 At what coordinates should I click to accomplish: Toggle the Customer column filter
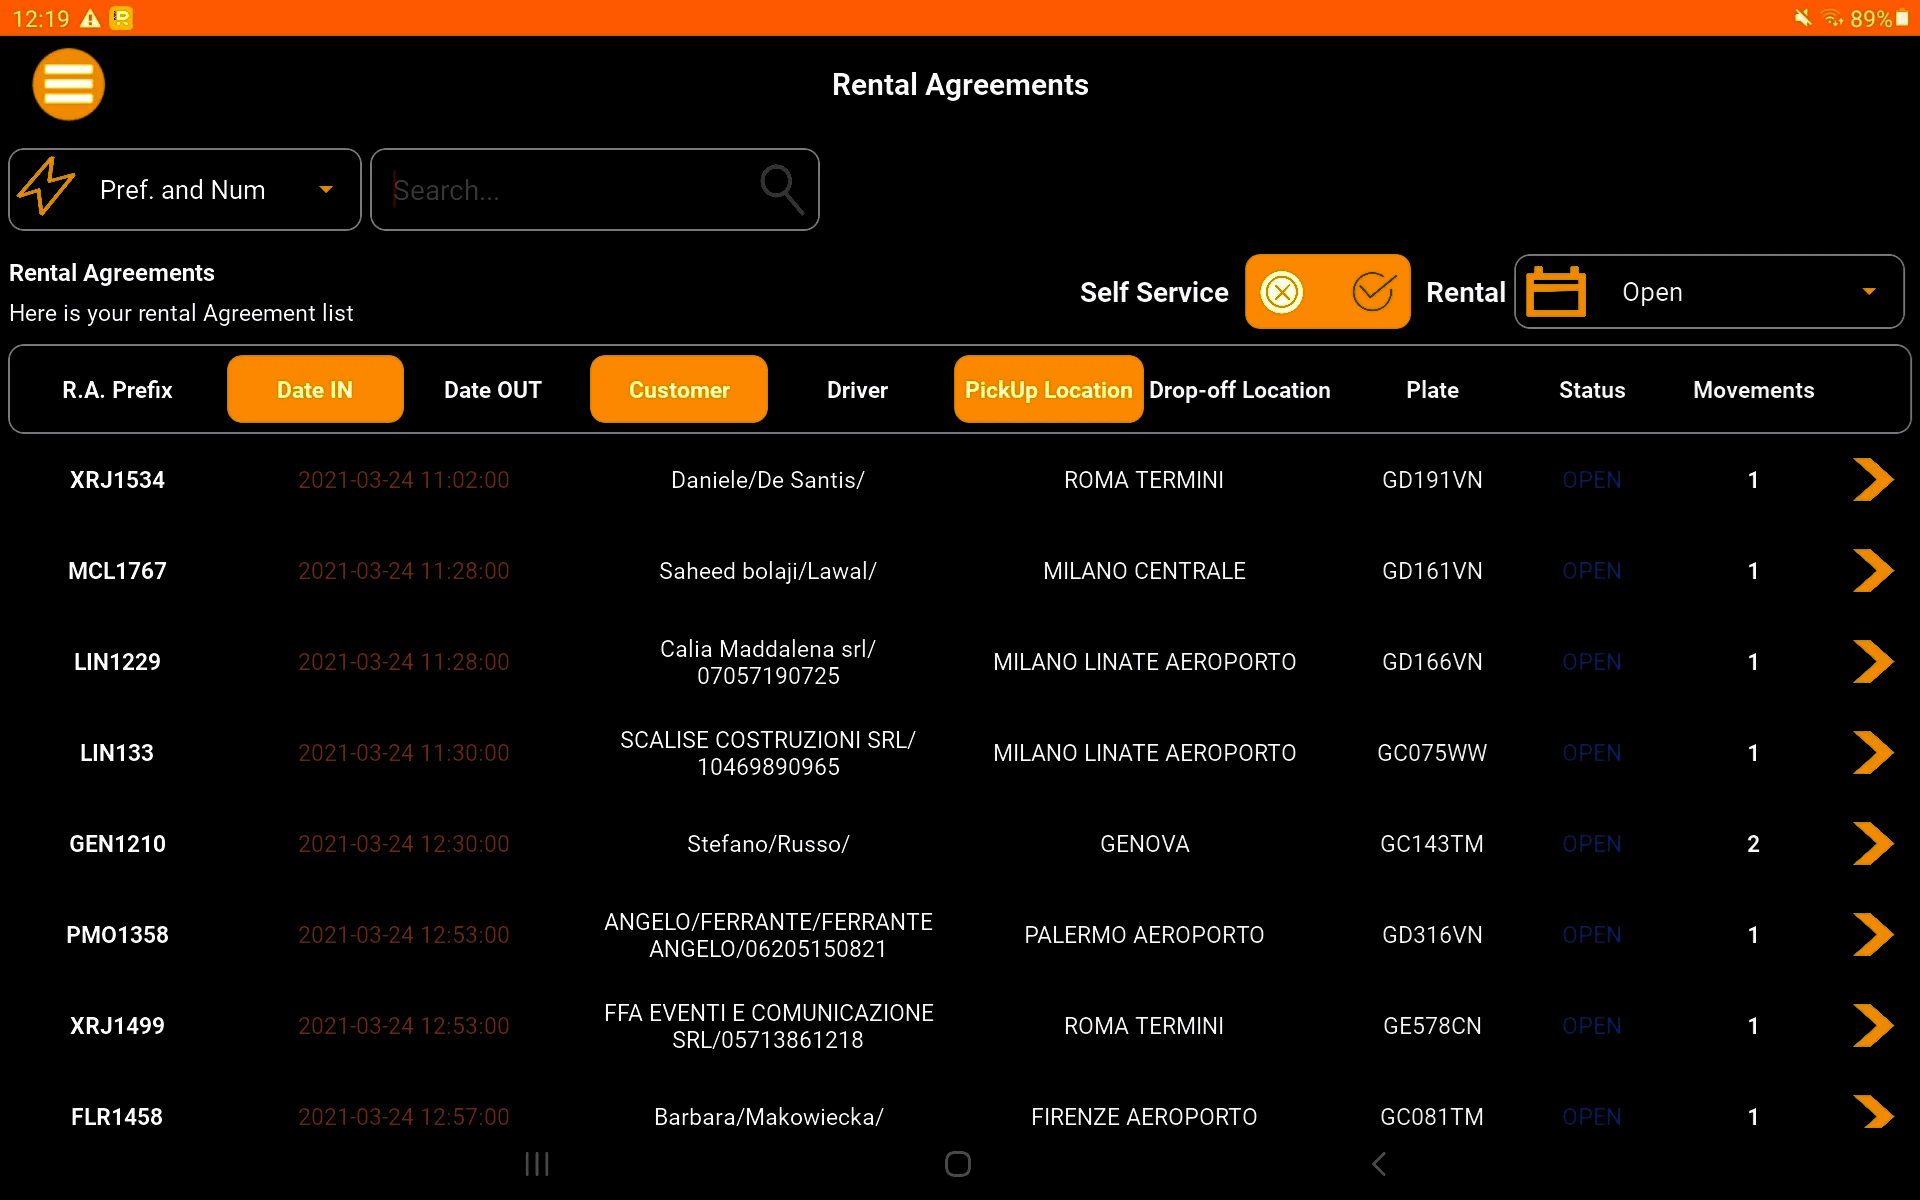pos(679,390)
